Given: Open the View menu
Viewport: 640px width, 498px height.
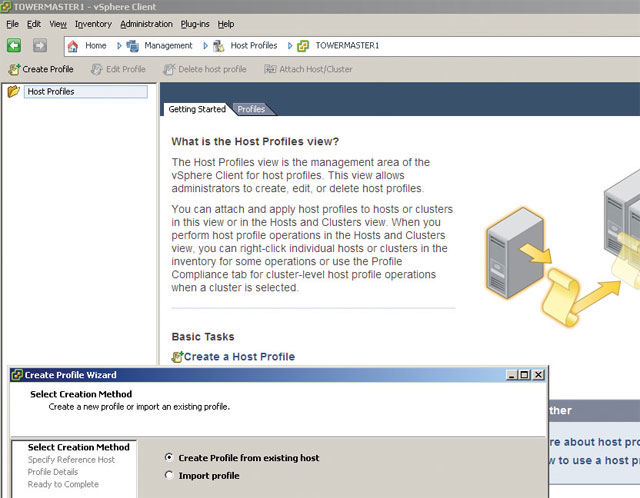Looking at the screenshot, I should point(58,24).
